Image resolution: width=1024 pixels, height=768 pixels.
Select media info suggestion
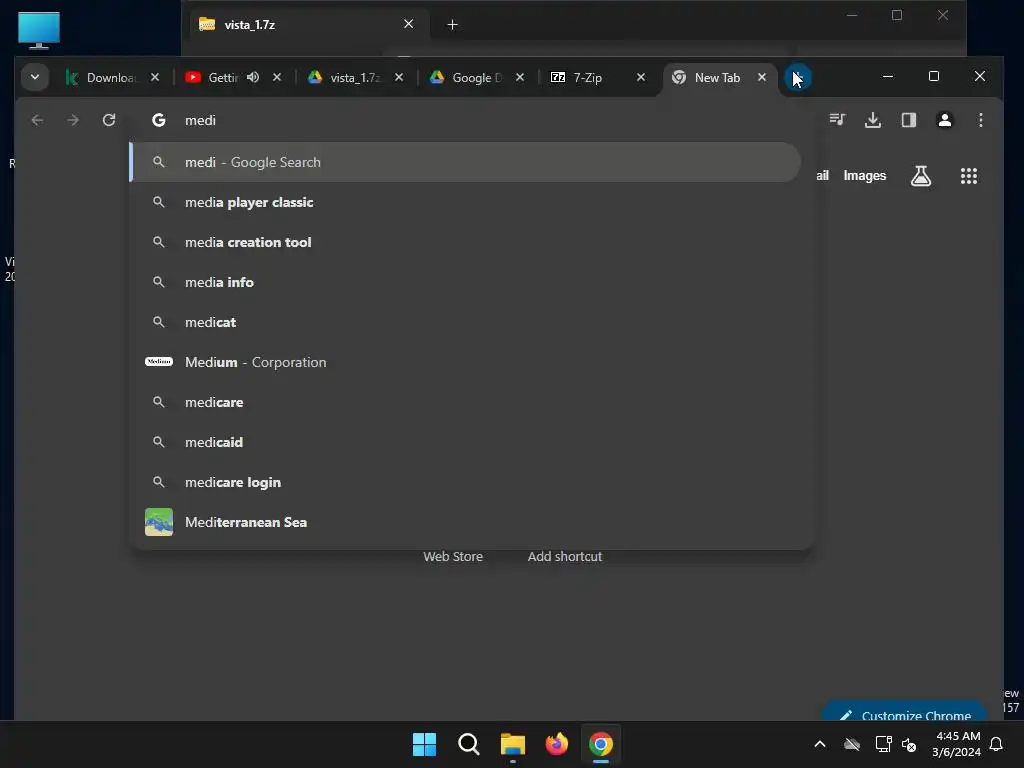465,282
